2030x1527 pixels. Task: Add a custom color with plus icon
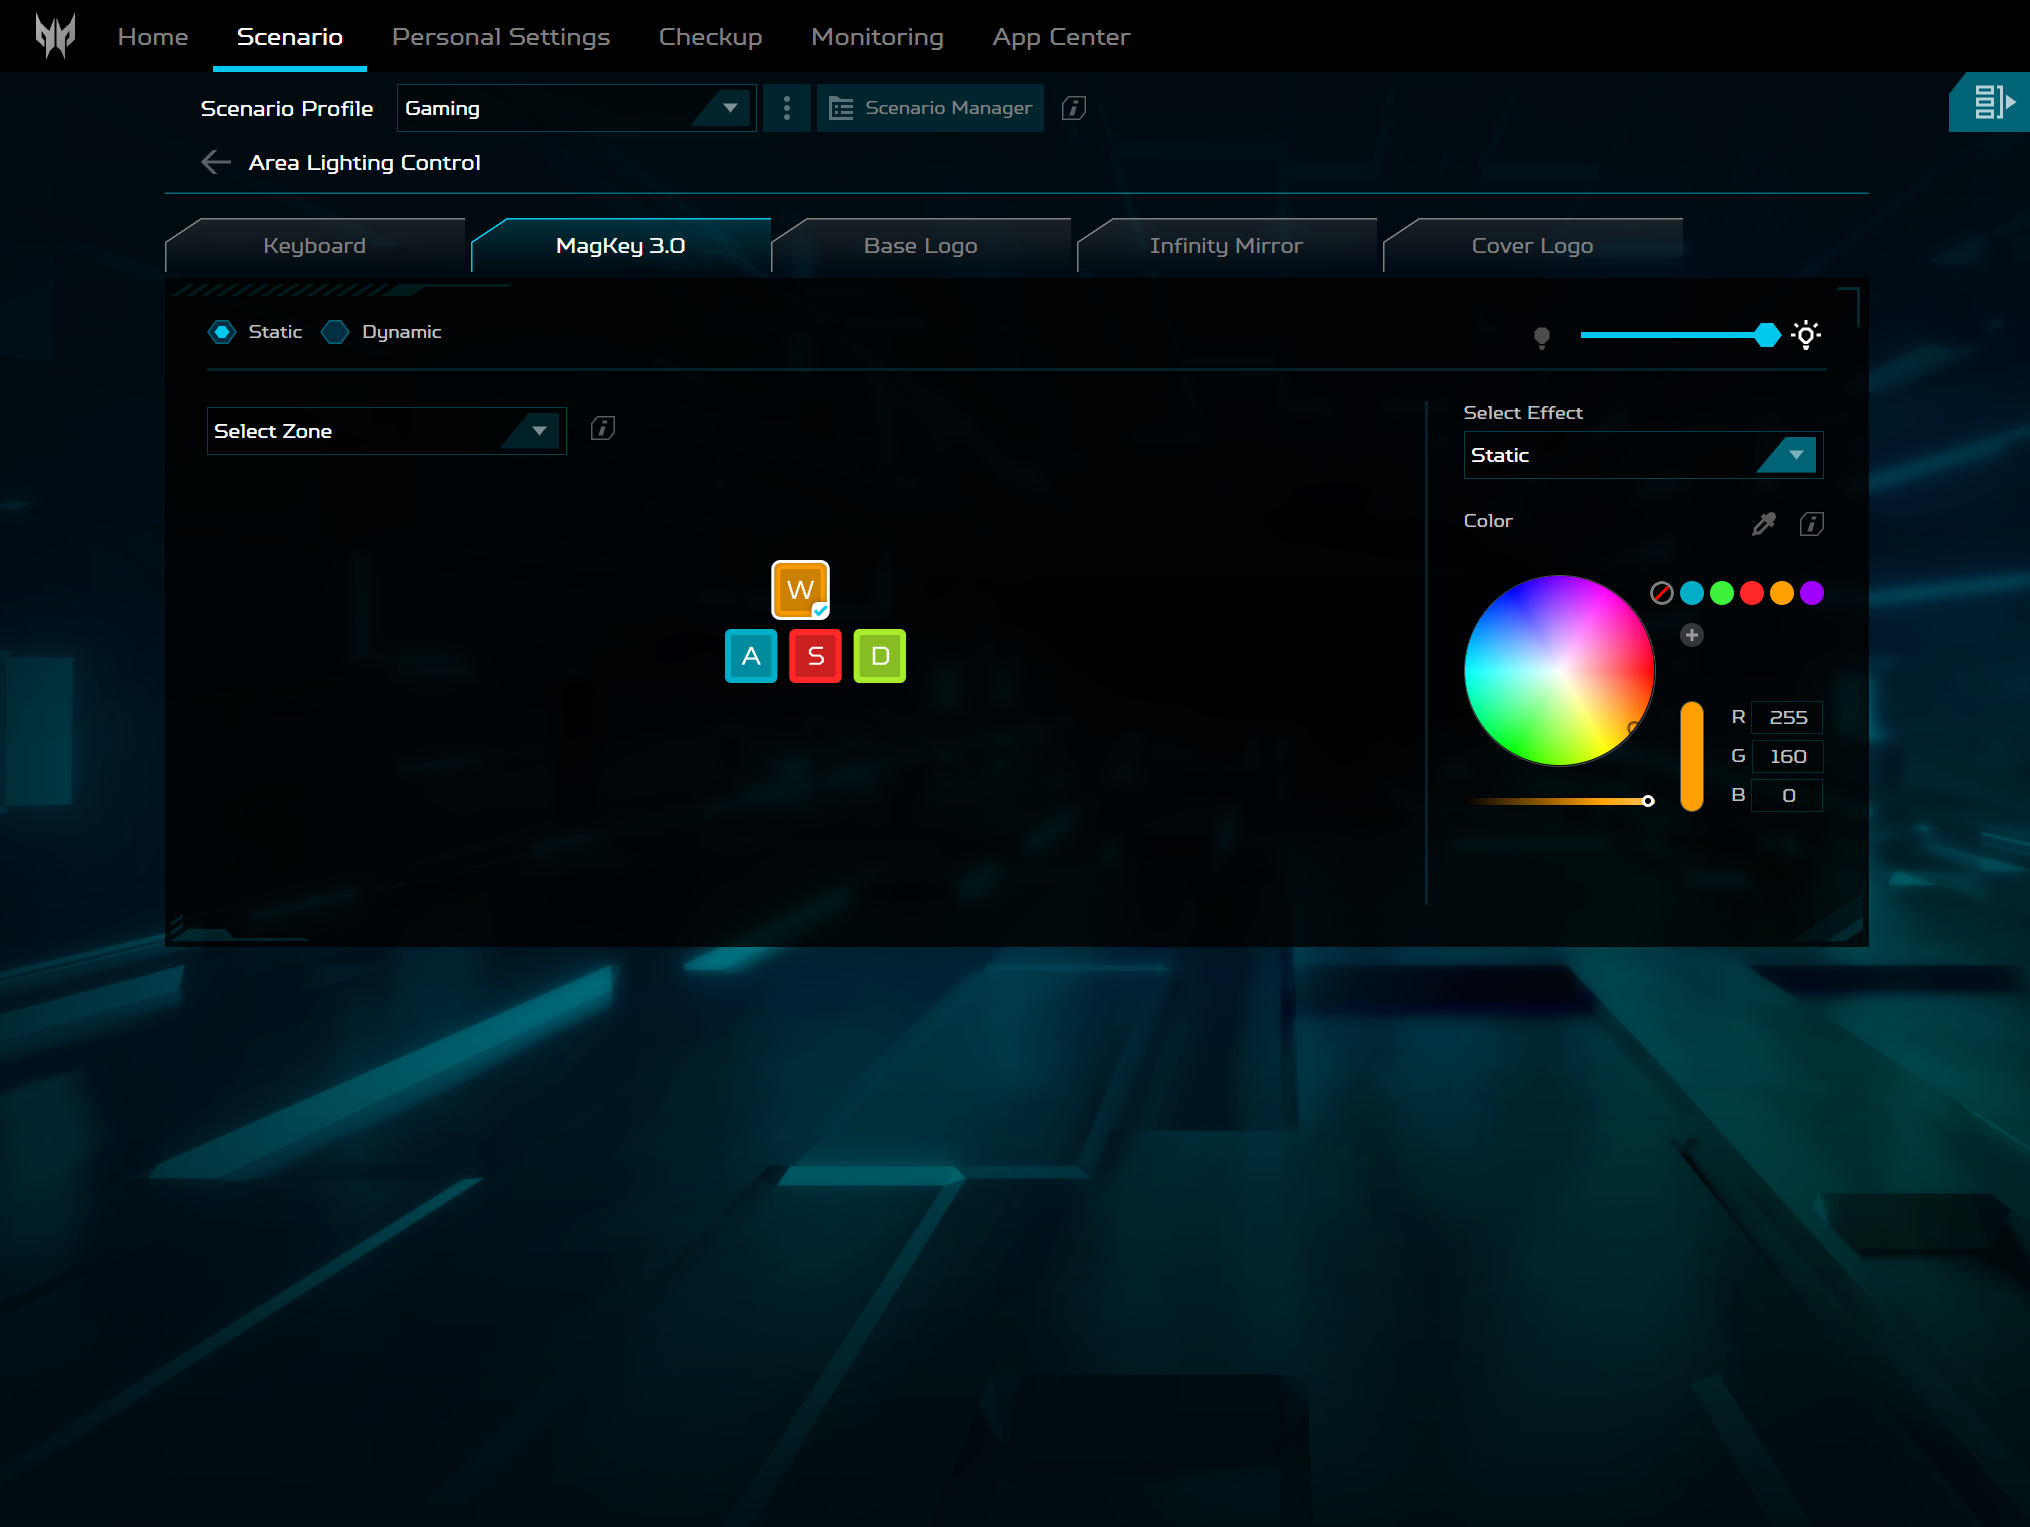[1691, 635]
